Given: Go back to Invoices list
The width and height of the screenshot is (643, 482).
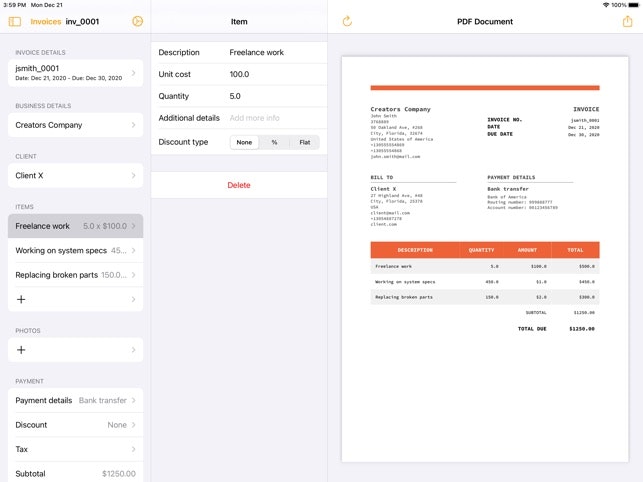Looking at the screenshot, I should pos(46,21).
